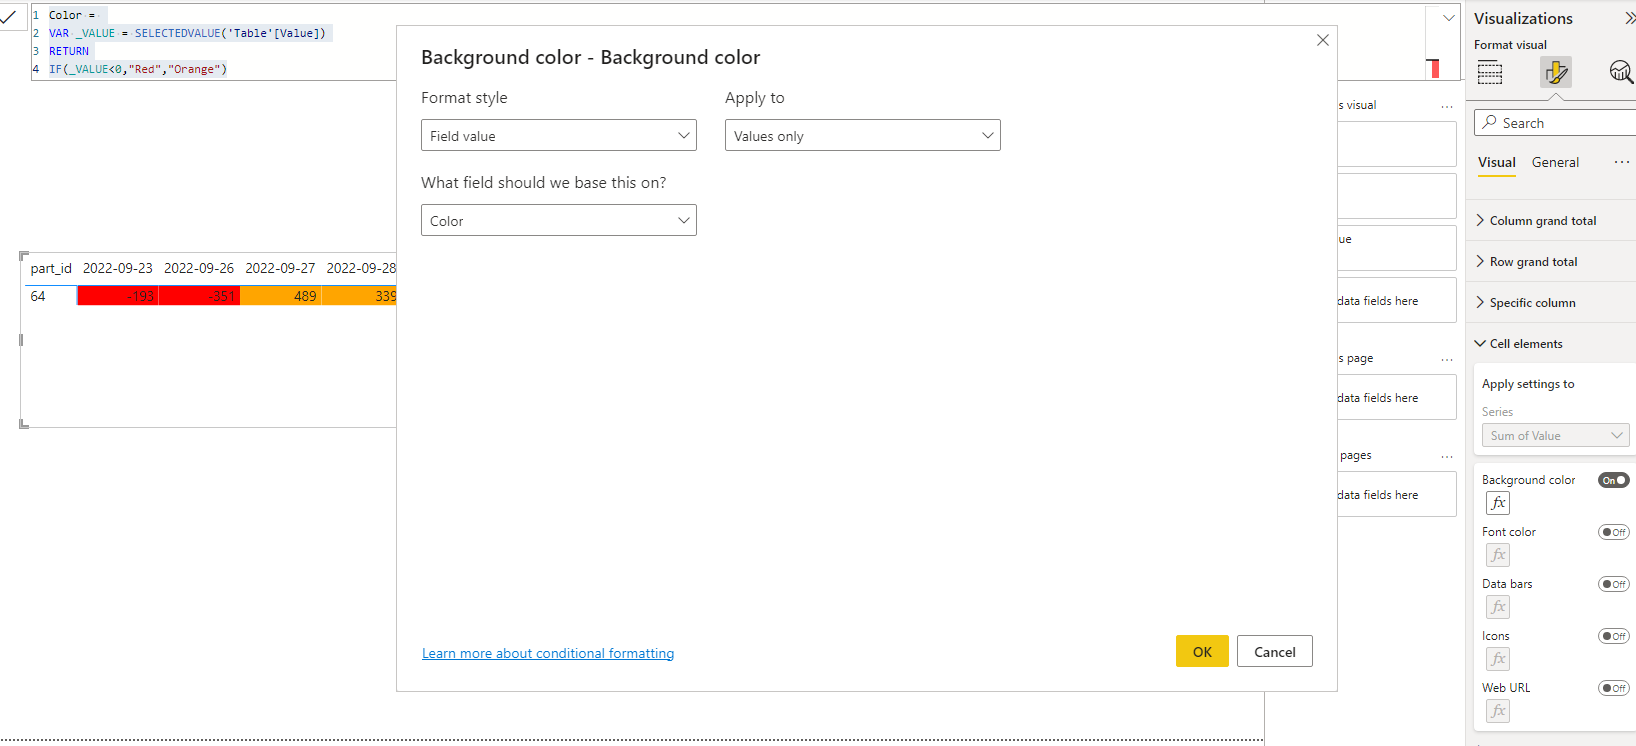The width and height of the screenshot is (1636, 746).
Task: Open the Format style dropdown
Action: pyautogui.click(x=559, y=136)
